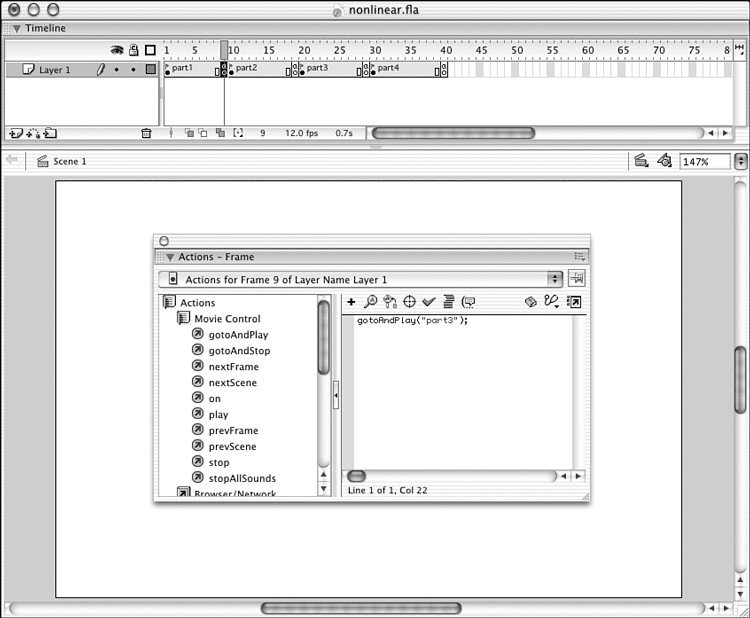Click the Insert Layer Folder icon
Image resolution: width=750 pixels, height=618 pixels.
50,133
